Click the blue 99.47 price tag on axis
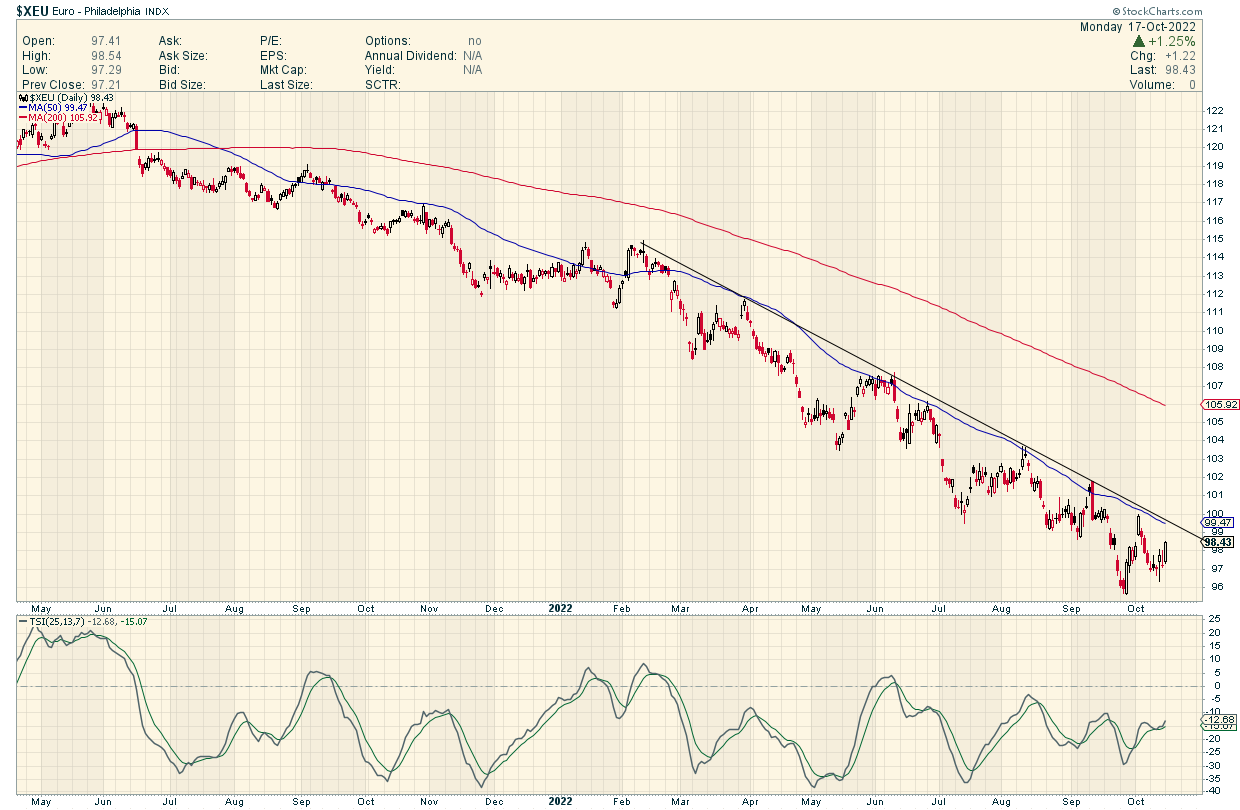 tap(1217, 522)
